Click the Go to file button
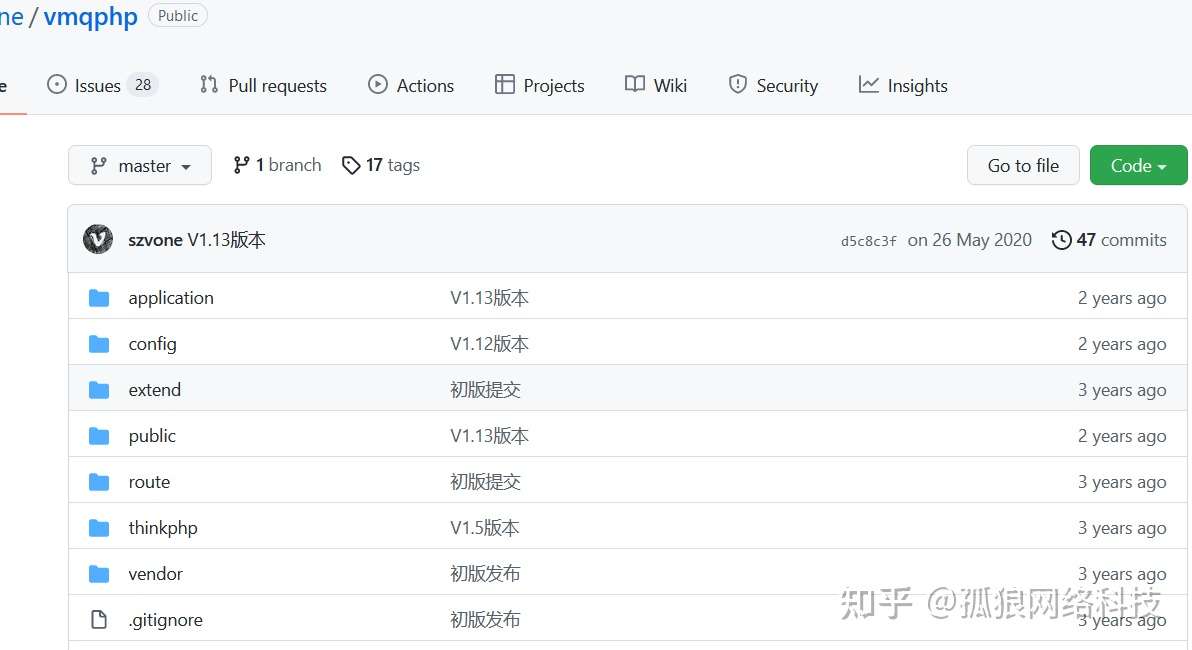 click(1022, 165)
